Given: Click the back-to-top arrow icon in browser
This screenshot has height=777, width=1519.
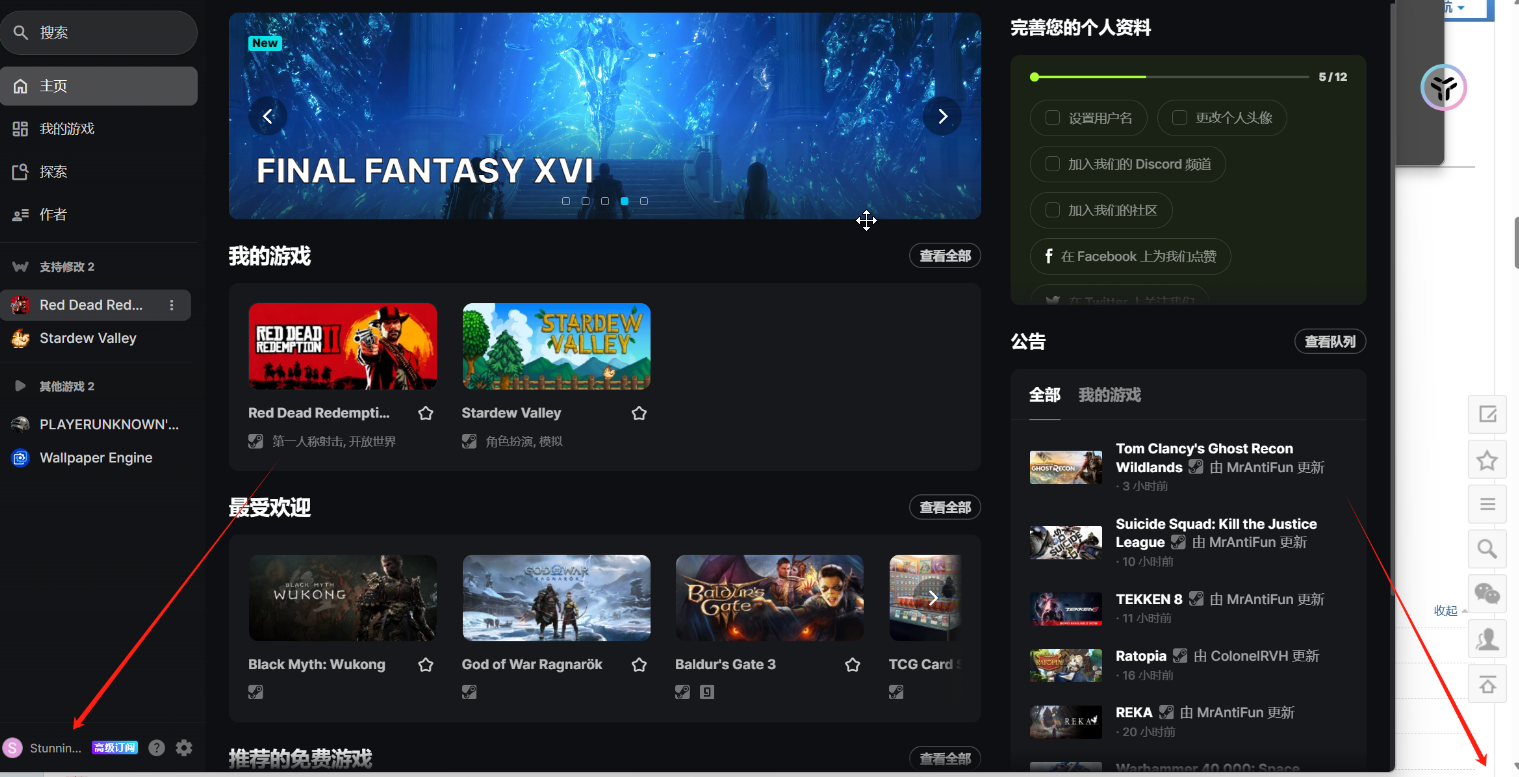Looking at the screenshot, I should [1487, 685].
